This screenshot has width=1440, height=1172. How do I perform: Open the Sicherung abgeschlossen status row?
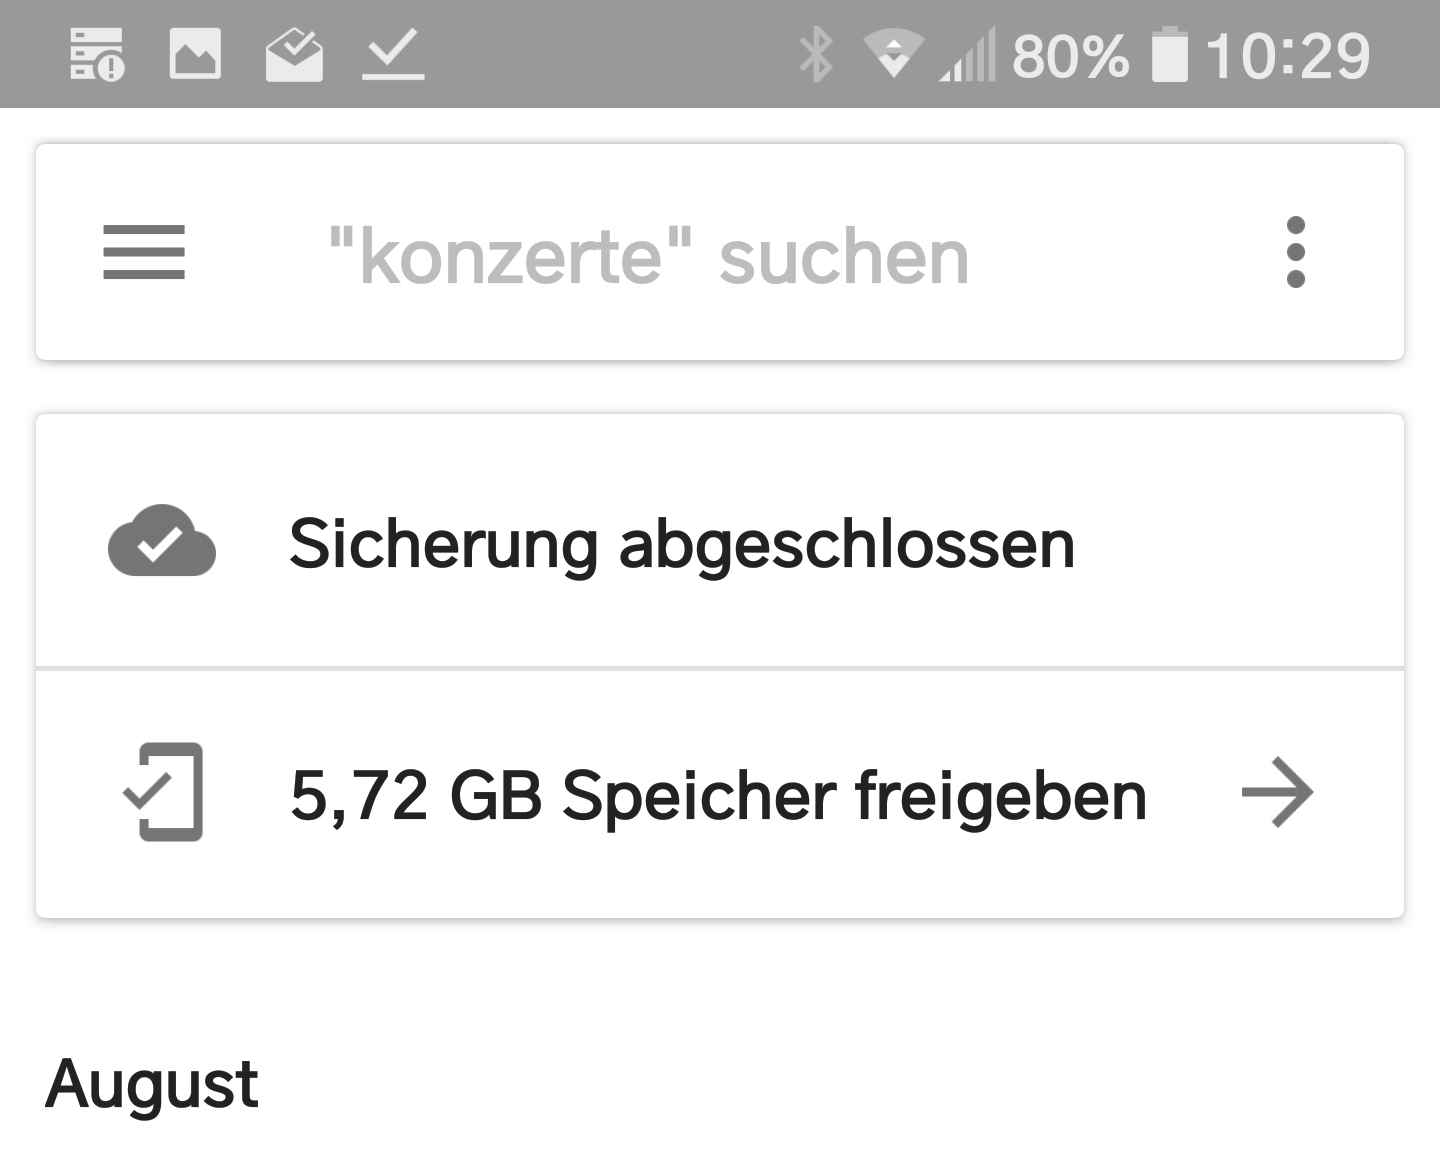(682, 544)
